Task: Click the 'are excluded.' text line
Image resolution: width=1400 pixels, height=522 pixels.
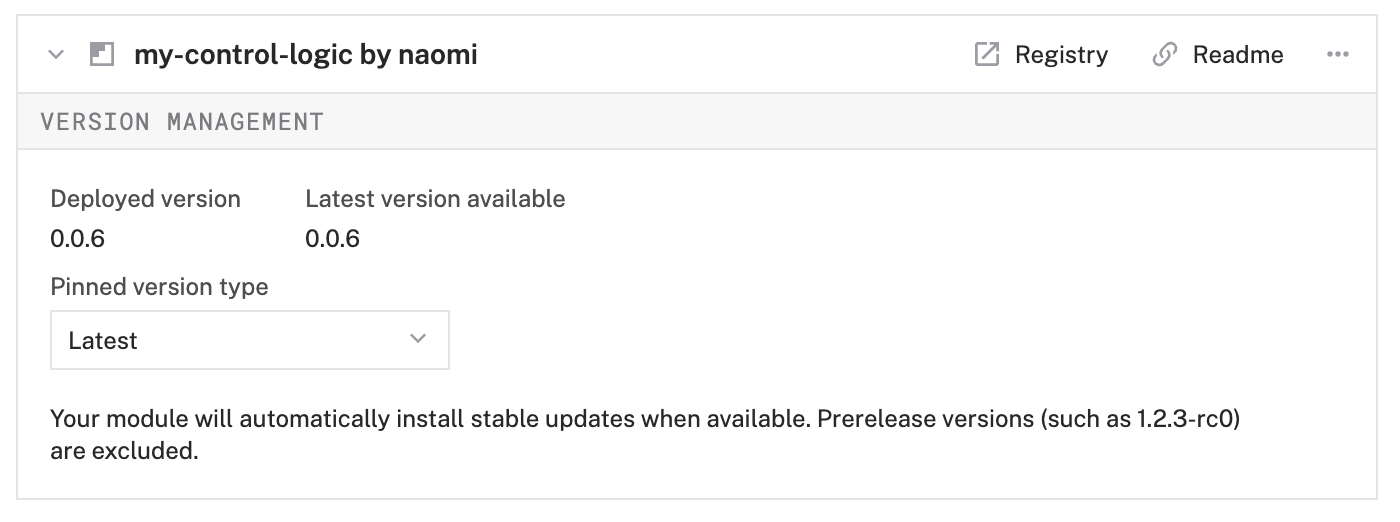Action: coord(124,451)
